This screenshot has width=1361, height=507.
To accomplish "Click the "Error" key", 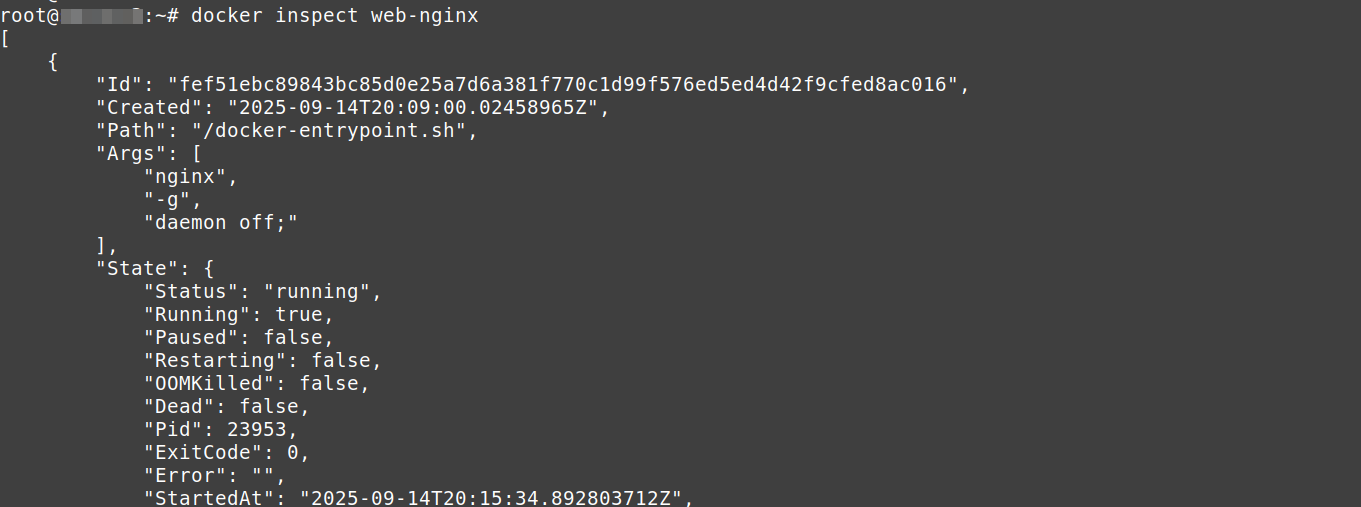I will (x=184, y=475).
